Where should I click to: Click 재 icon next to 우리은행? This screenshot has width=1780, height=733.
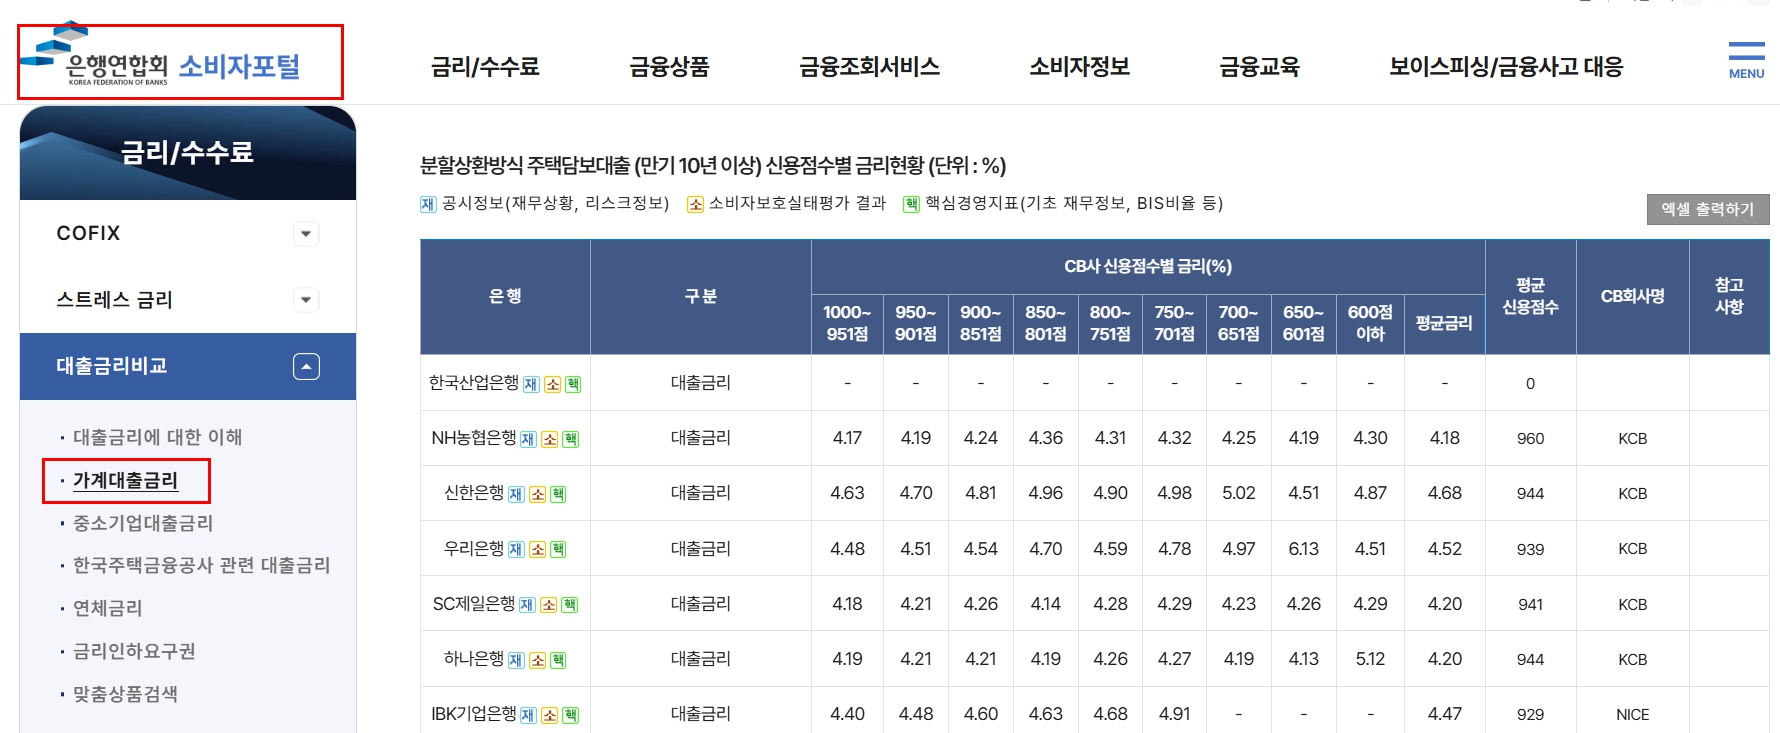516,549
